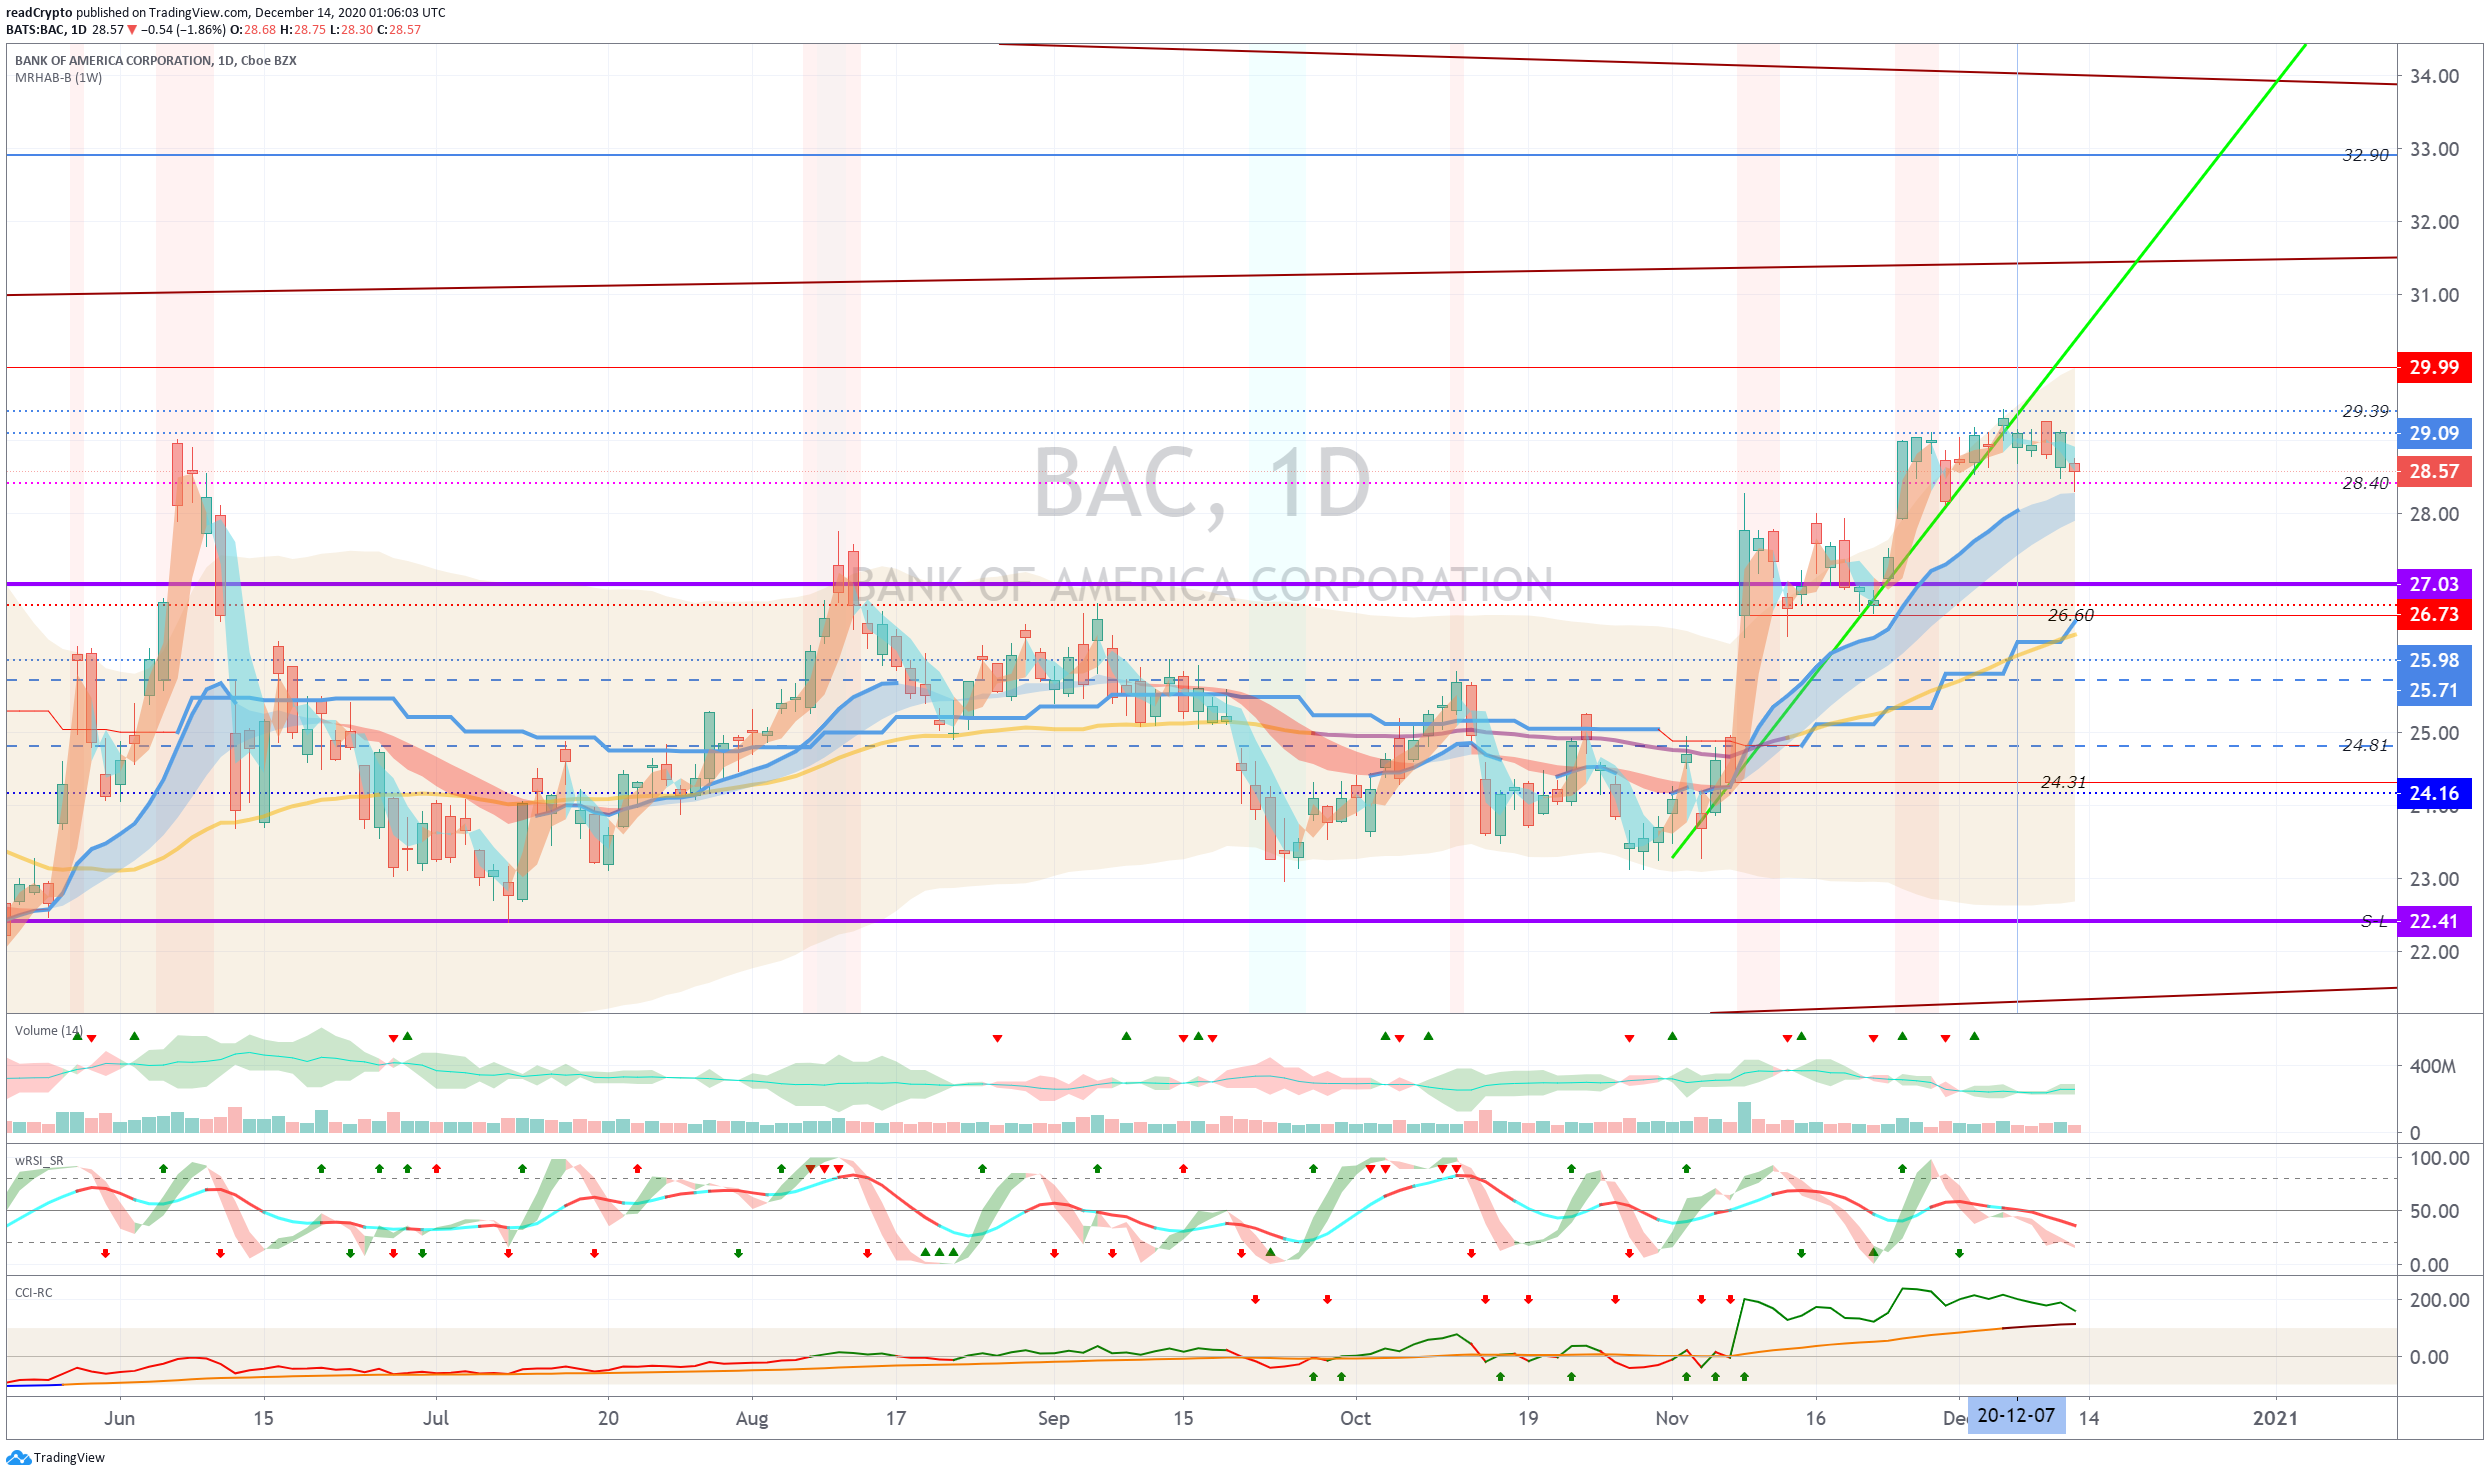Click the Aug label on time axis
2490x1476 pixels.
tap(752, 1418)
